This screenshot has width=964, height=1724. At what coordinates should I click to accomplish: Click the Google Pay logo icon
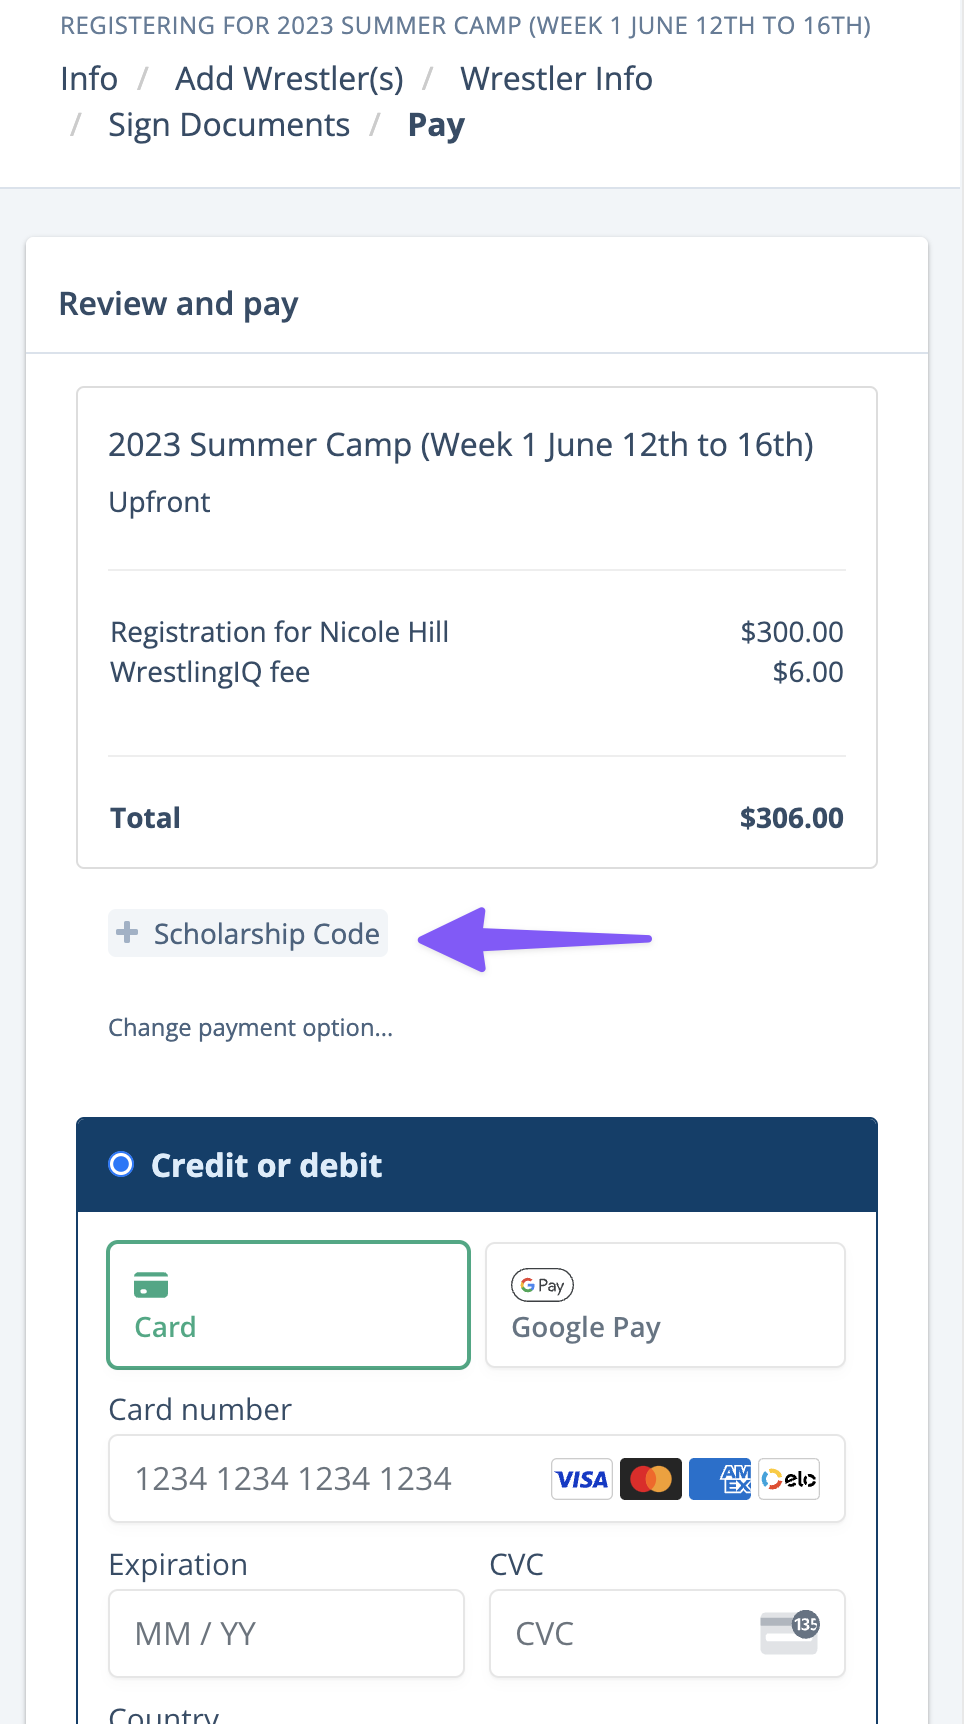(x=541, y=1285)
